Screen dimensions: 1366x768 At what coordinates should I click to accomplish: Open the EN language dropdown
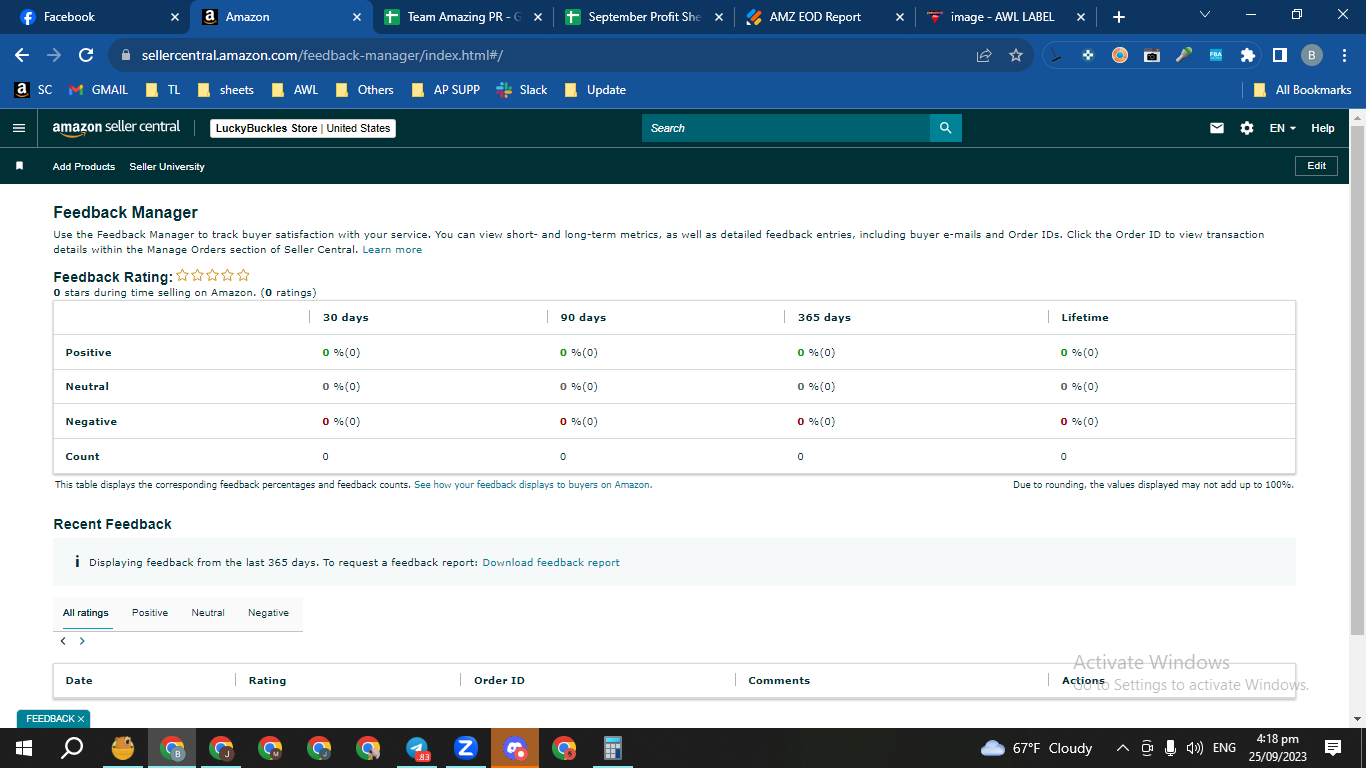[1282, 128]
